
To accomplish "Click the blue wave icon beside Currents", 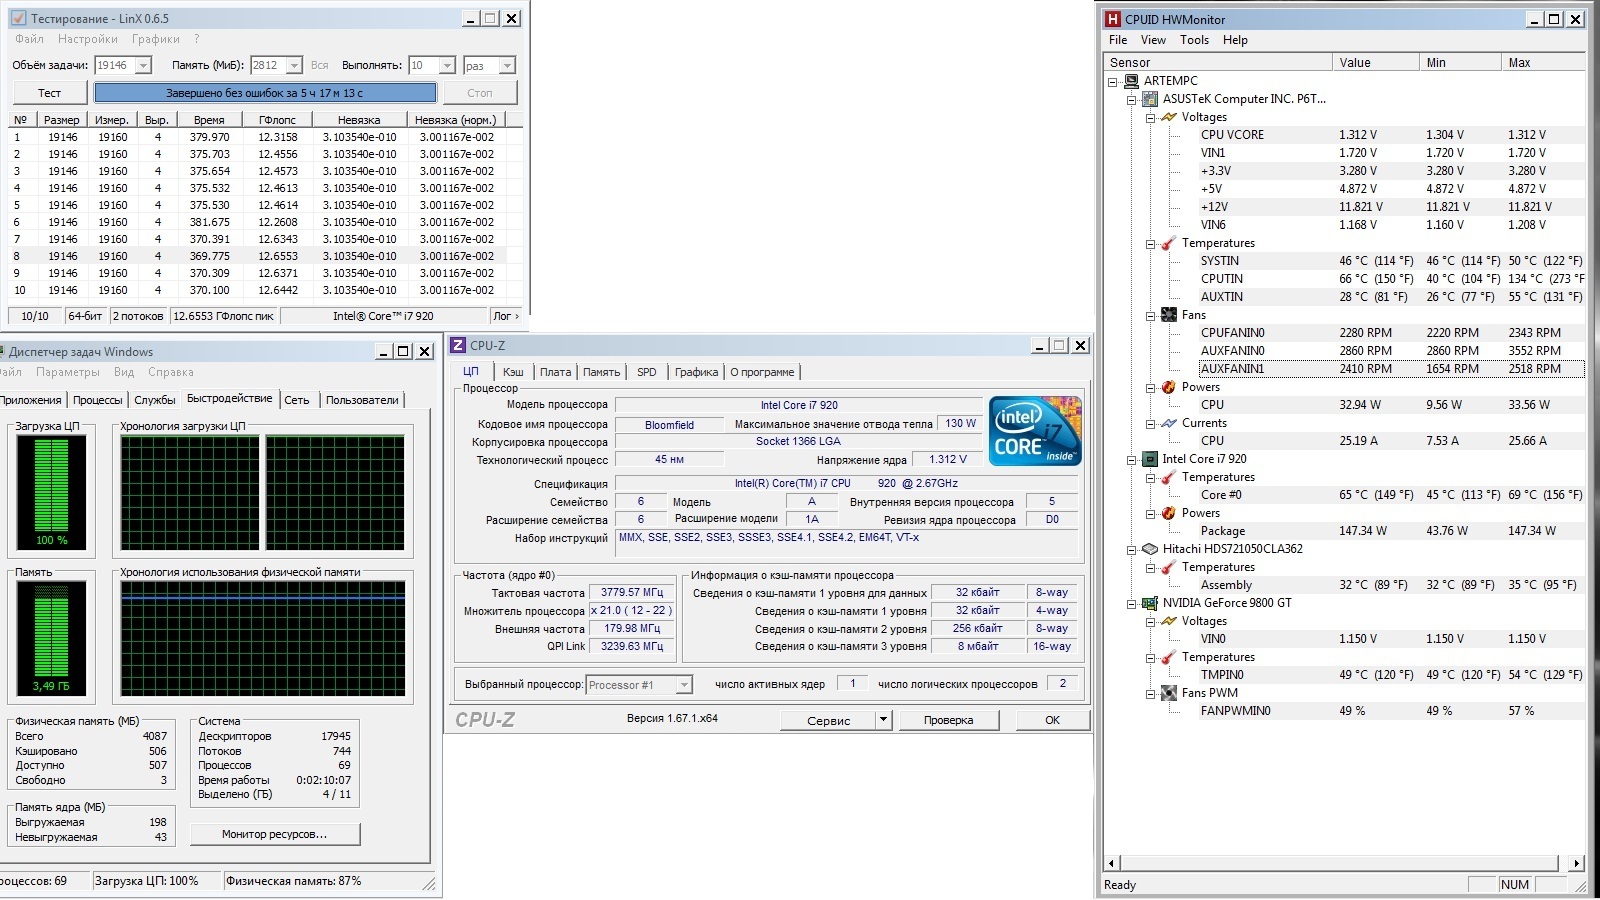I will pos(1168,423).
